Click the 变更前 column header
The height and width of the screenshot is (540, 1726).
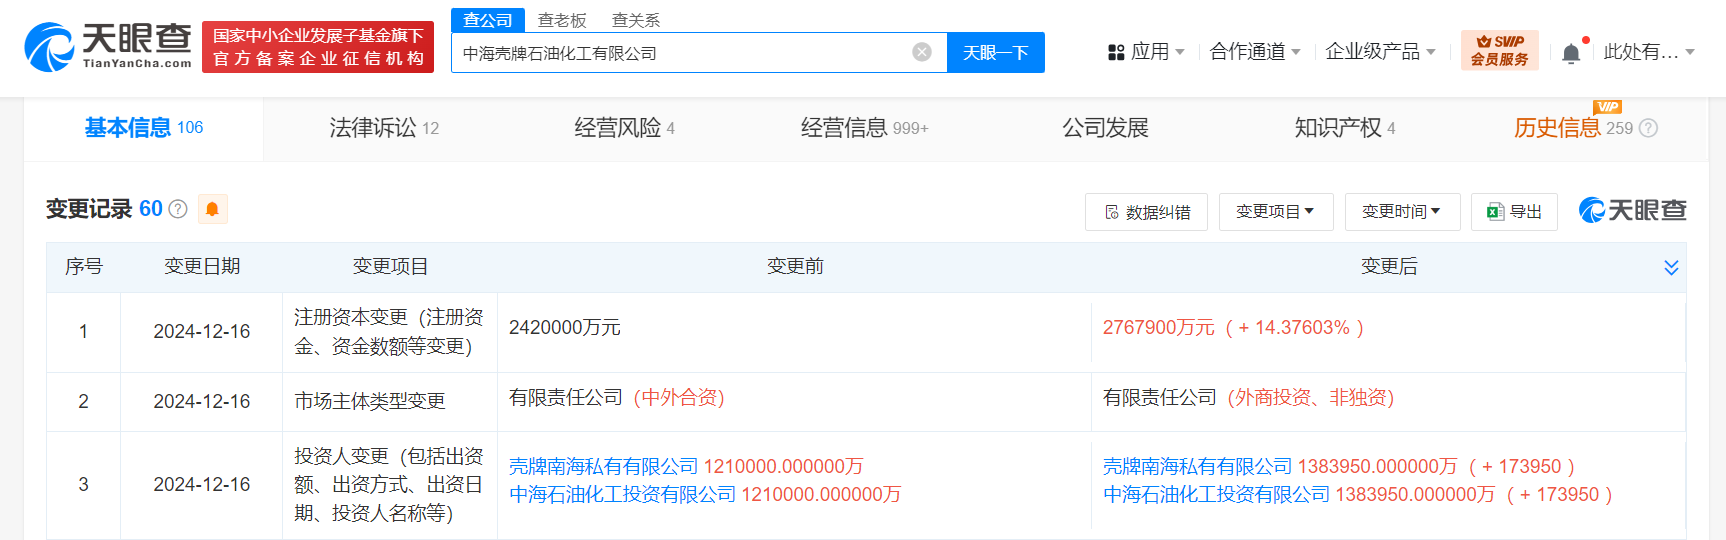pyautogui.click(x=795, y=266)
